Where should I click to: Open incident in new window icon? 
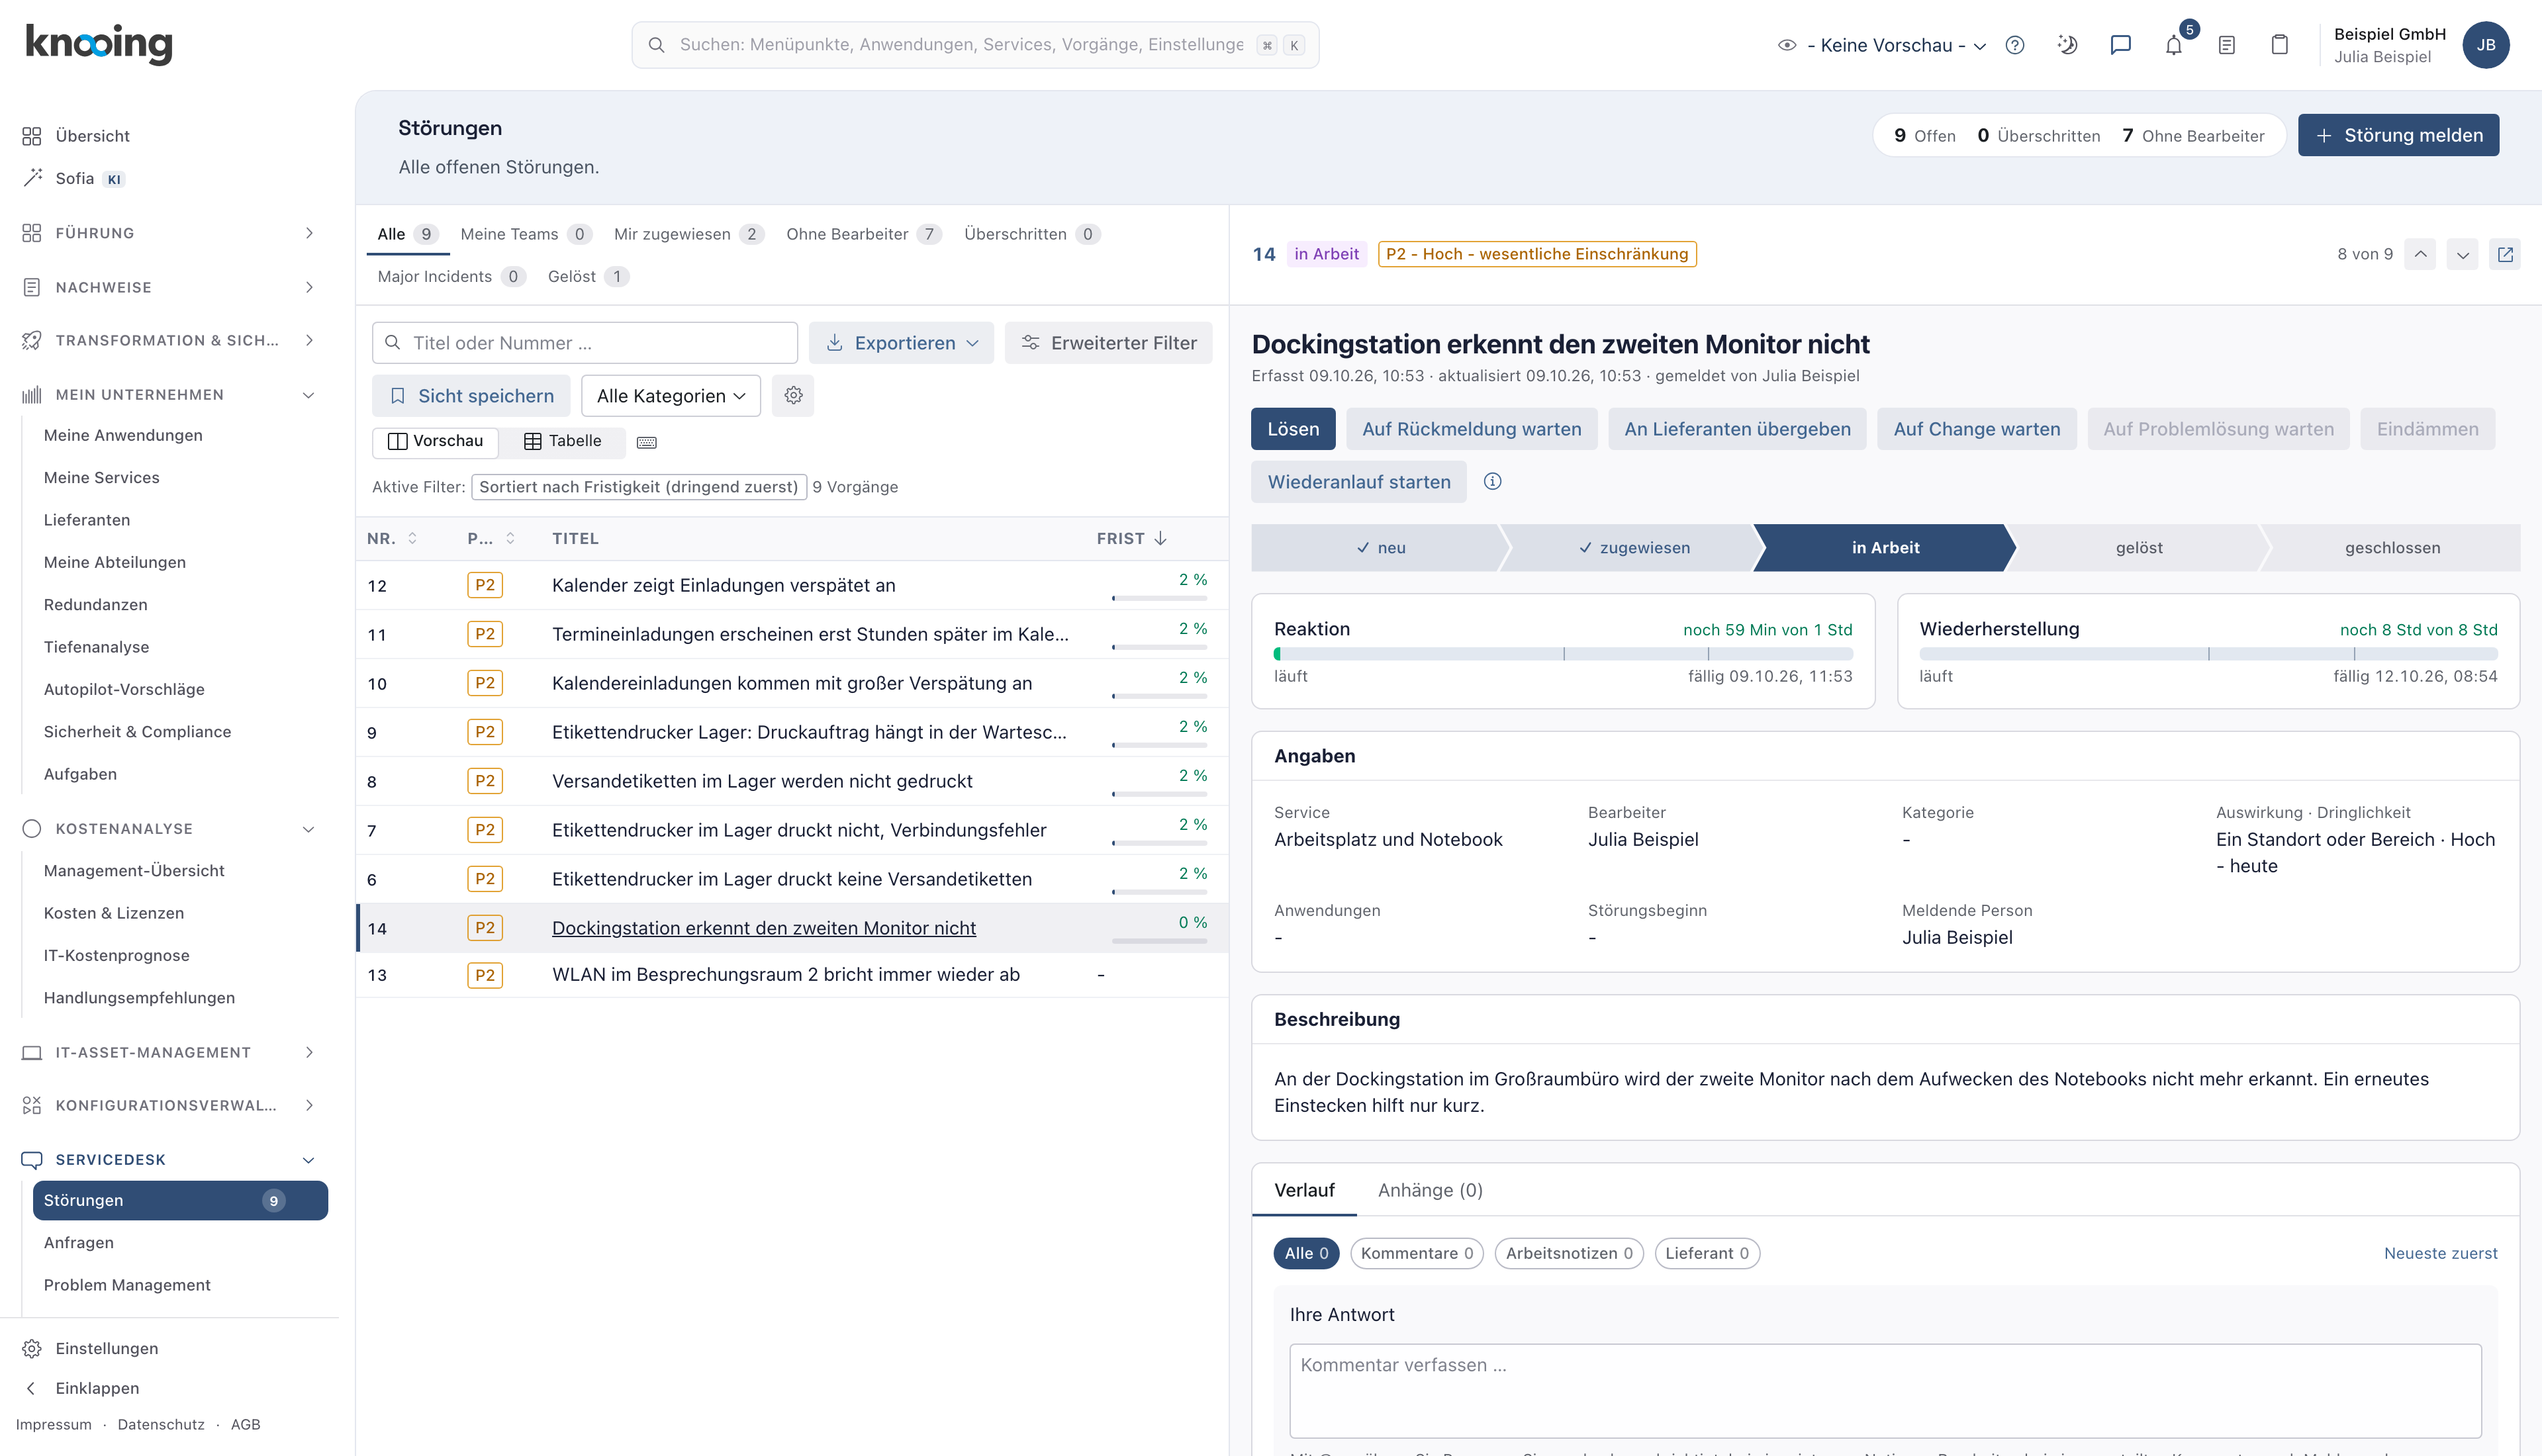pyautogui.click(x=2505, y=254)
